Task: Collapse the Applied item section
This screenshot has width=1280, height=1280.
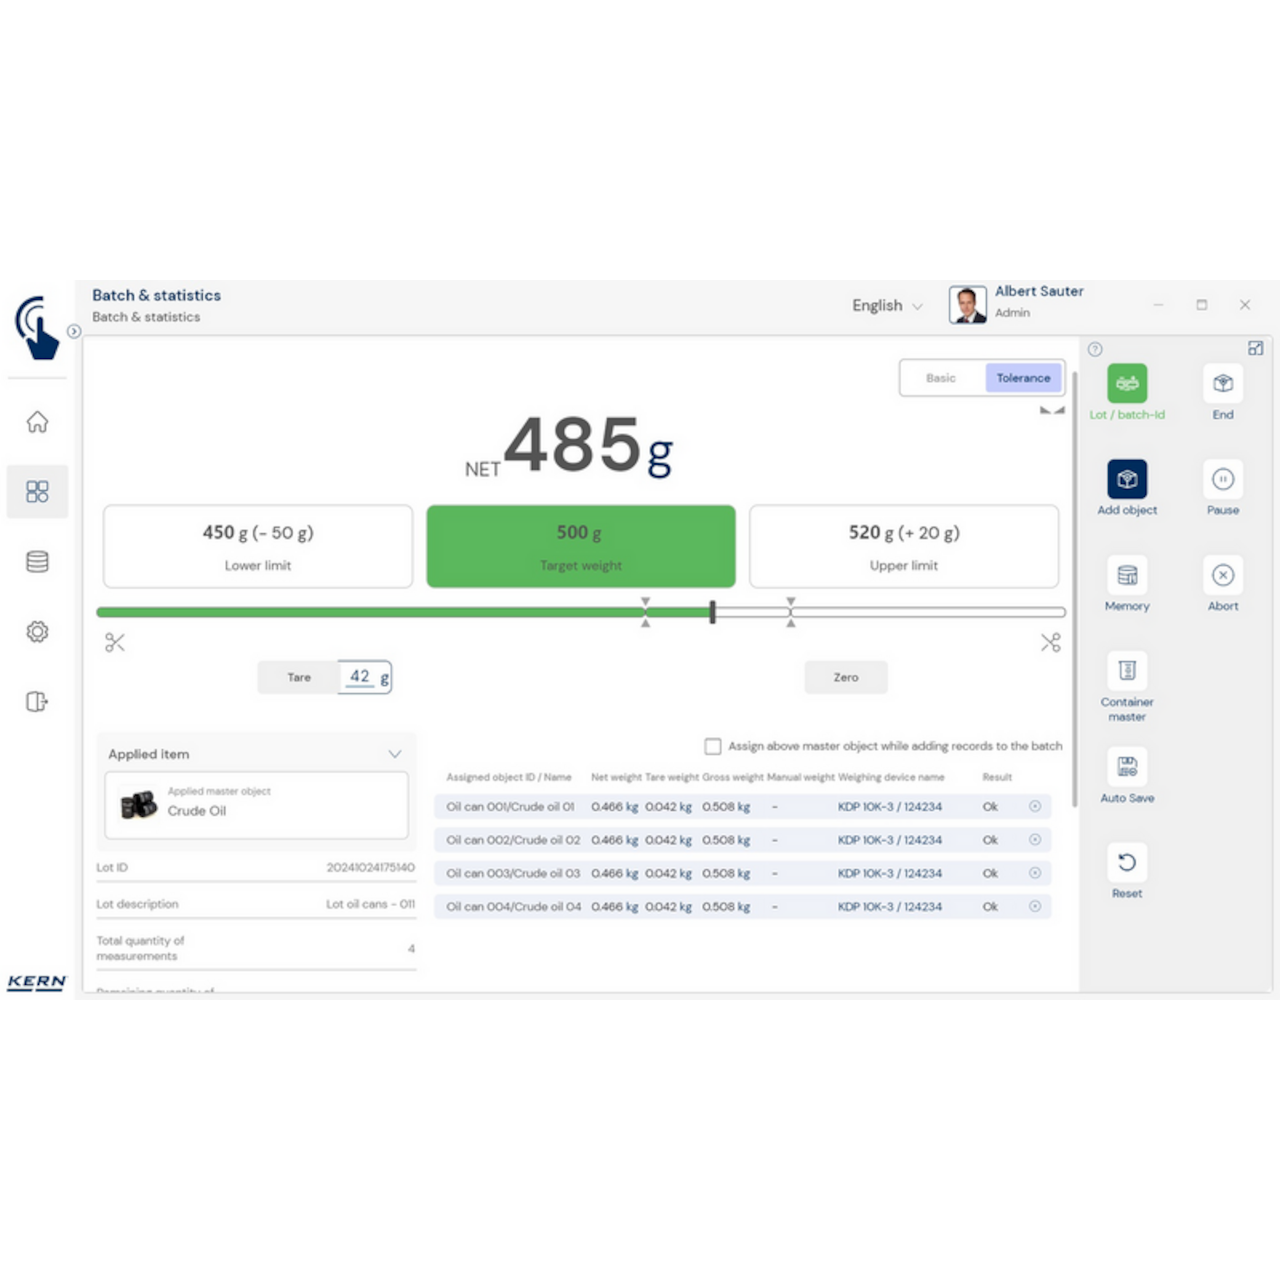Action: click(x=394, y=754)
